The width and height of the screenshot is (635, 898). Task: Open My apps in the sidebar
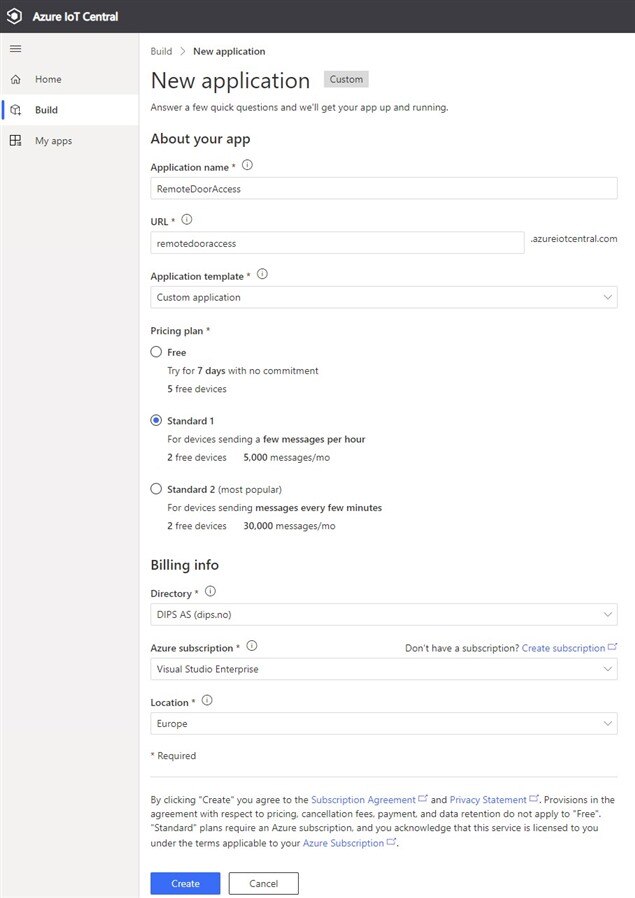(53, 141)
